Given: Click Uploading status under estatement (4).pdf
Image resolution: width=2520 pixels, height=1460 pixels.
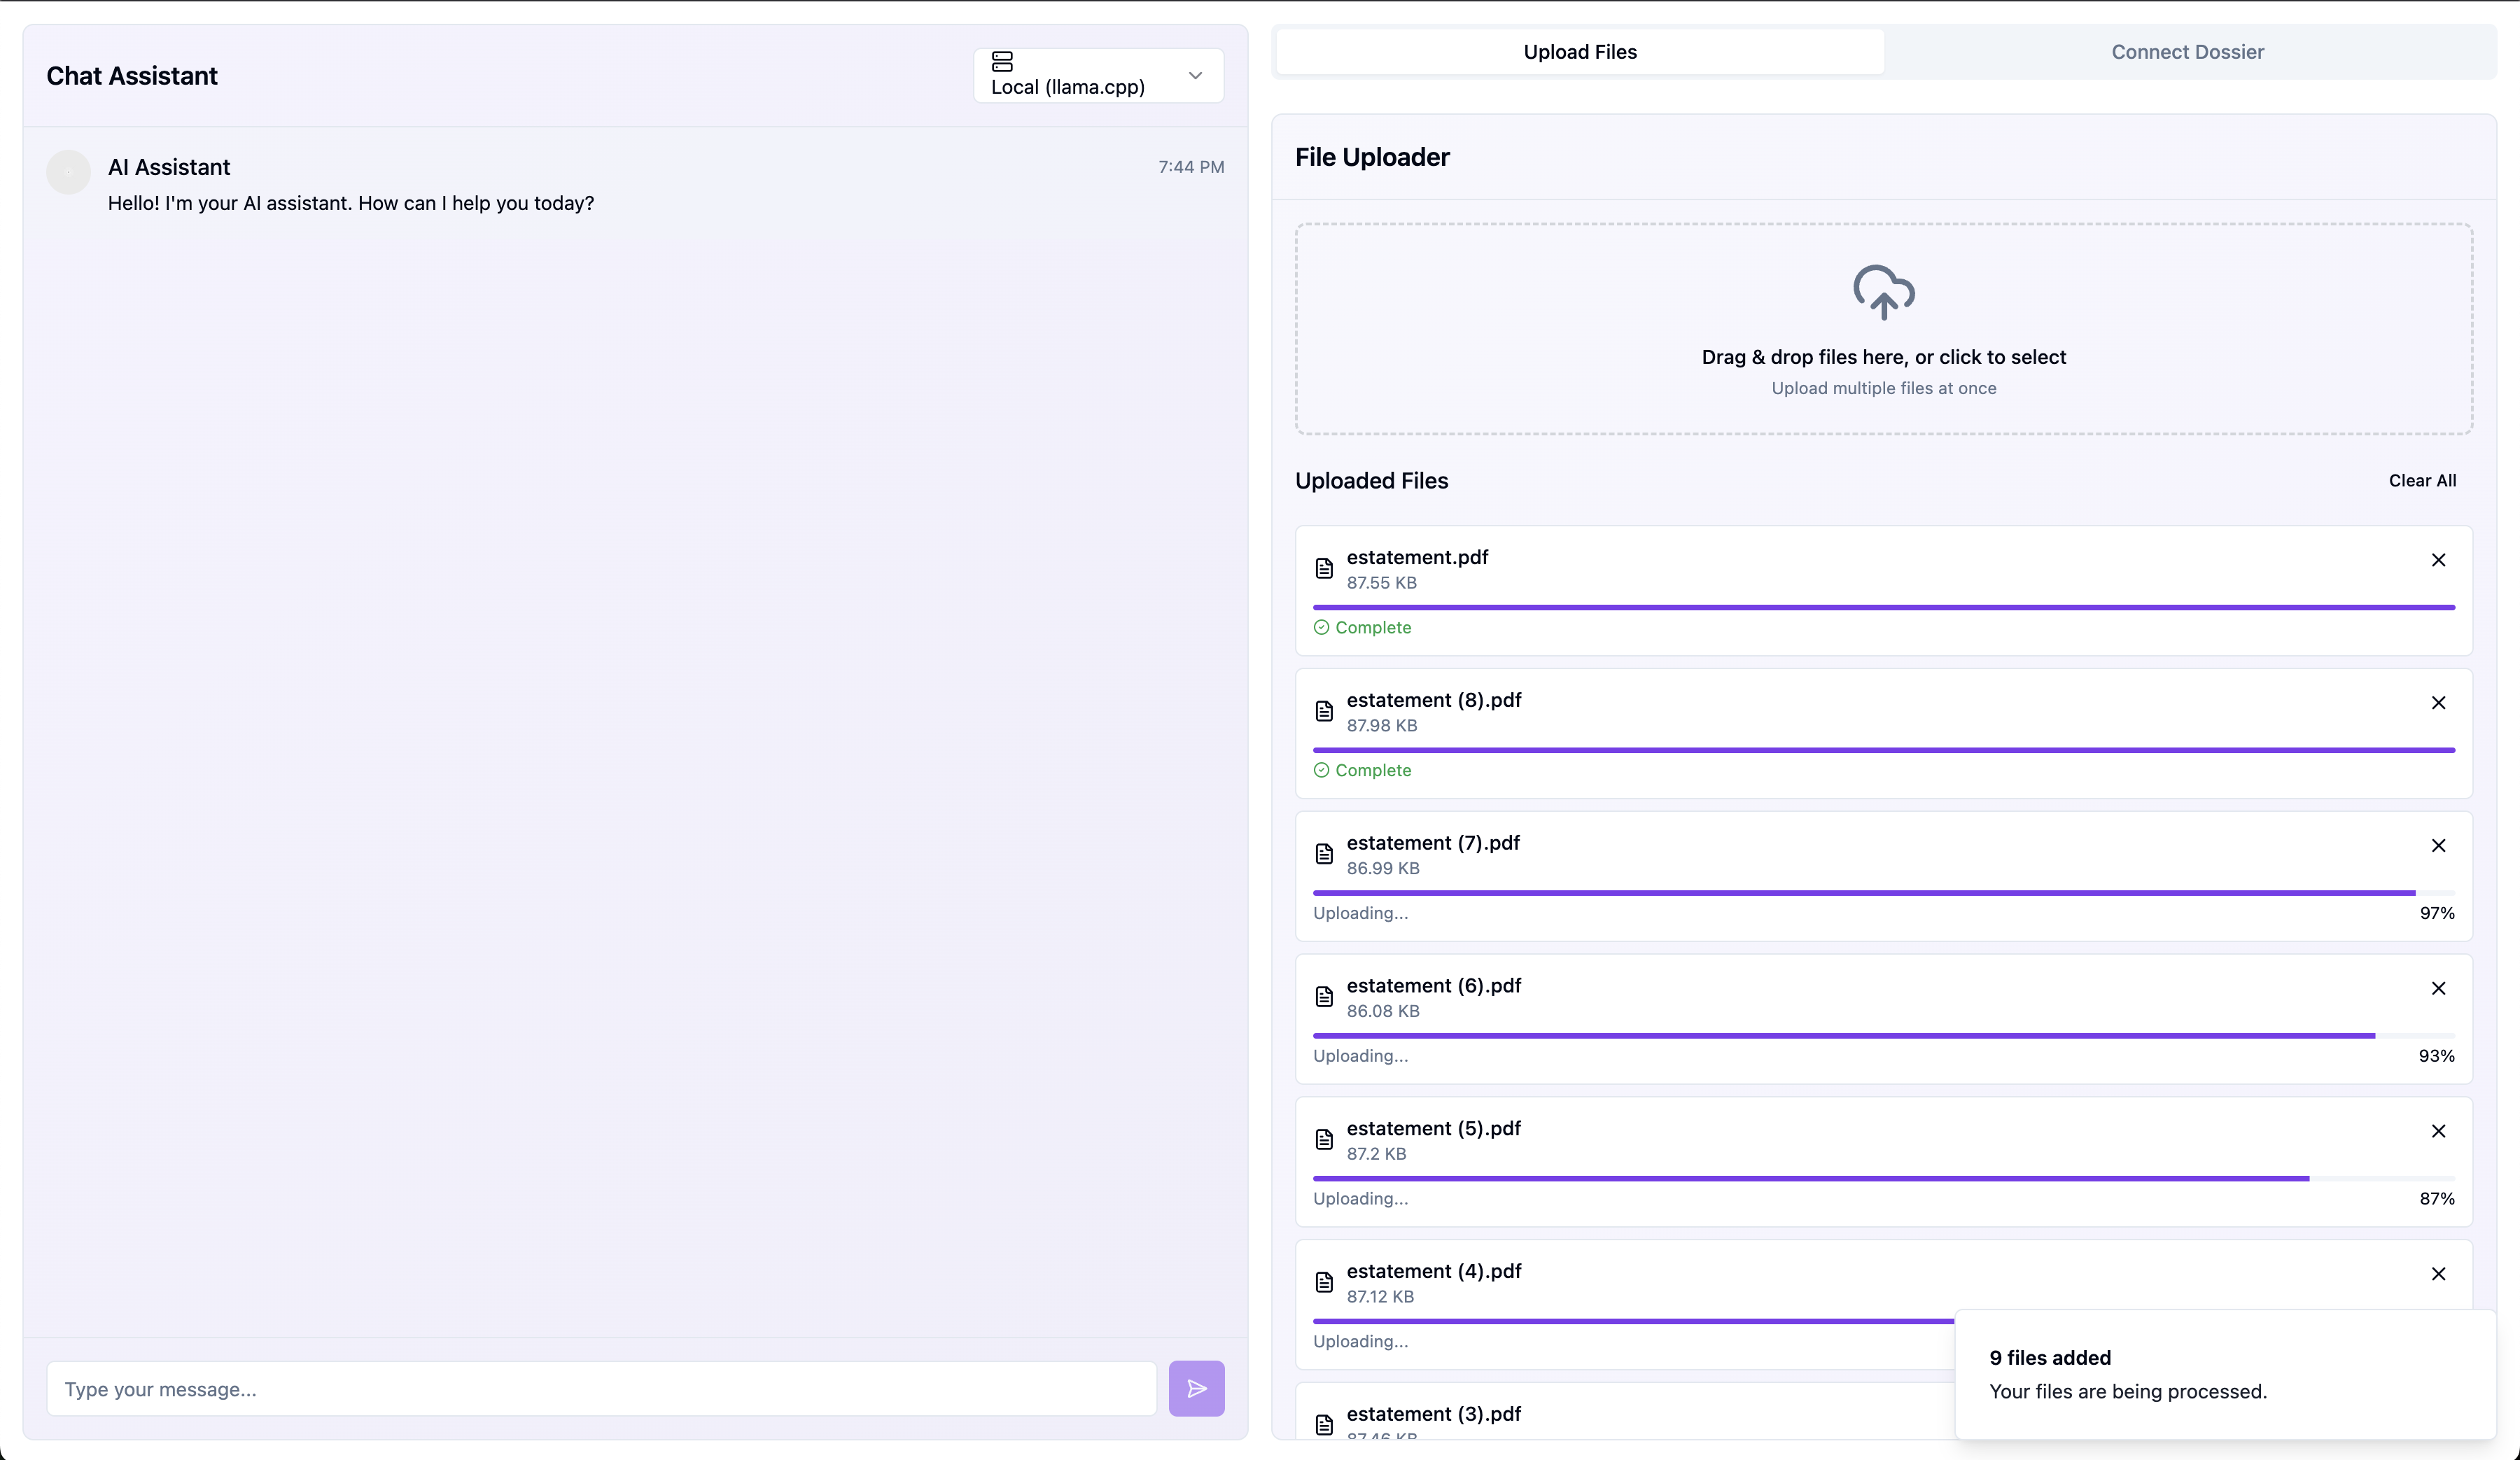Looking at the screenshot, I should pos(1360,1342).
